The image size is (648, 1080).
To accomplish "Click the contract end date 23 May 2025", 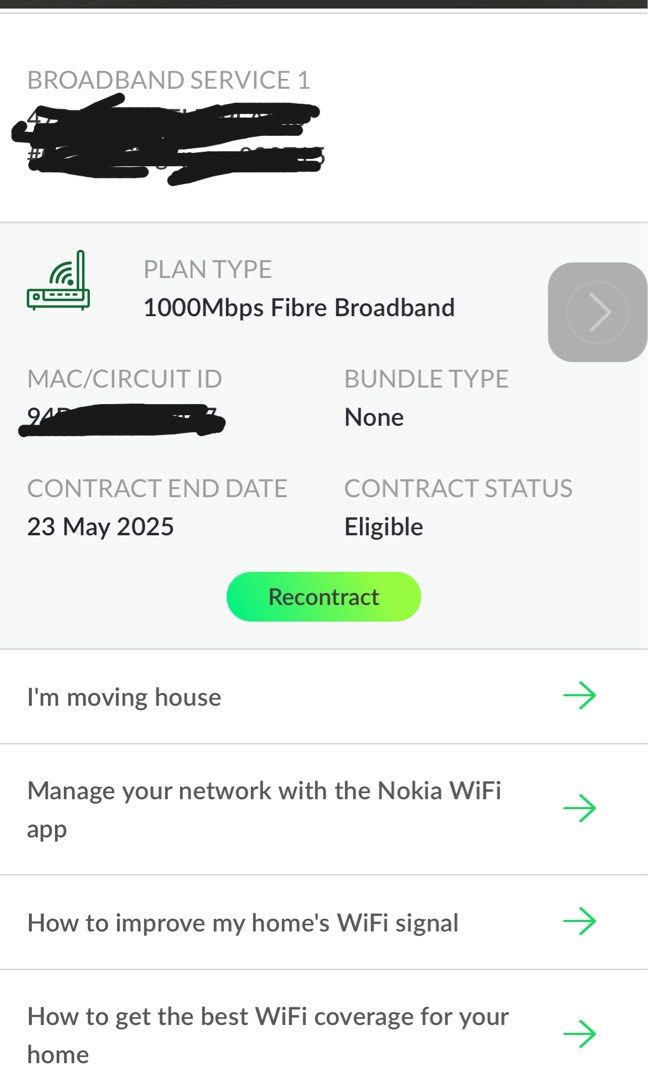I will (100, 526).
